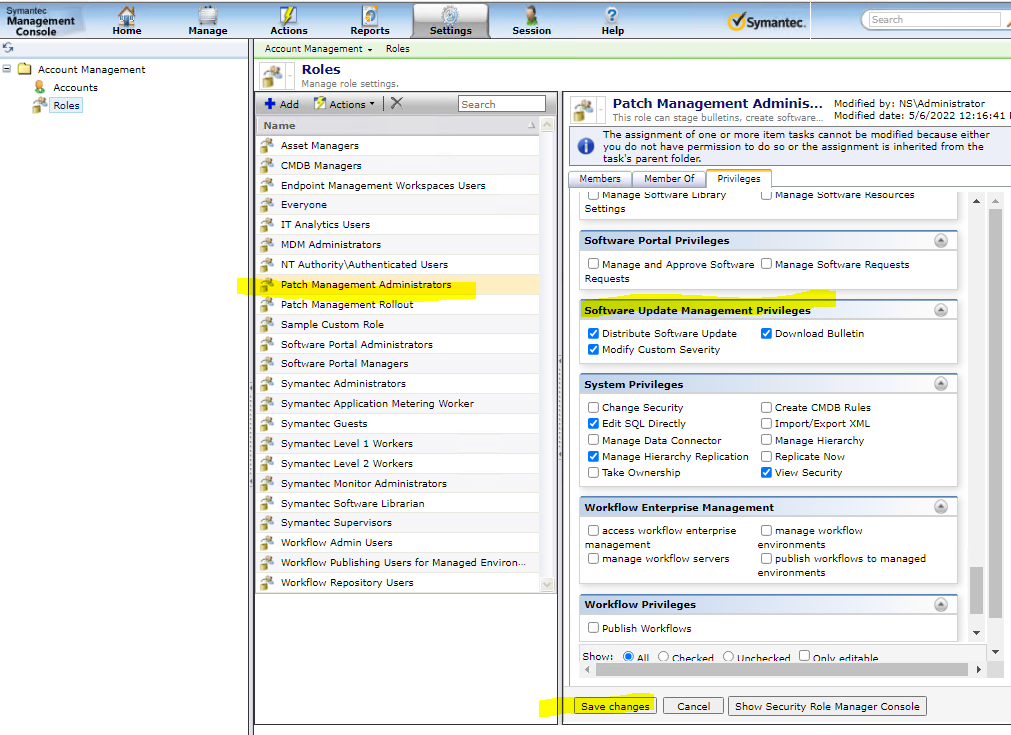The width and height of the screenshot is (1011, 735).
Task: Collapse the System Privileges section
Action: (941, 384)
